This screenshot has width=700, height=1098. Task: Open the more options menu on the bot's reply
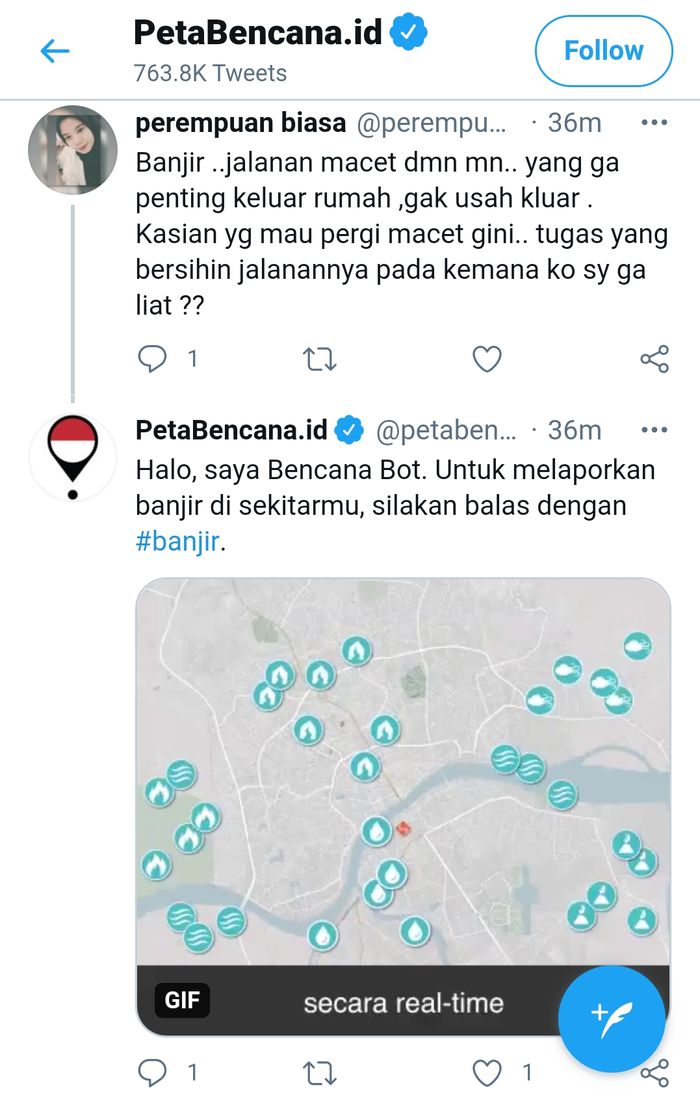(x=654, y=429)
